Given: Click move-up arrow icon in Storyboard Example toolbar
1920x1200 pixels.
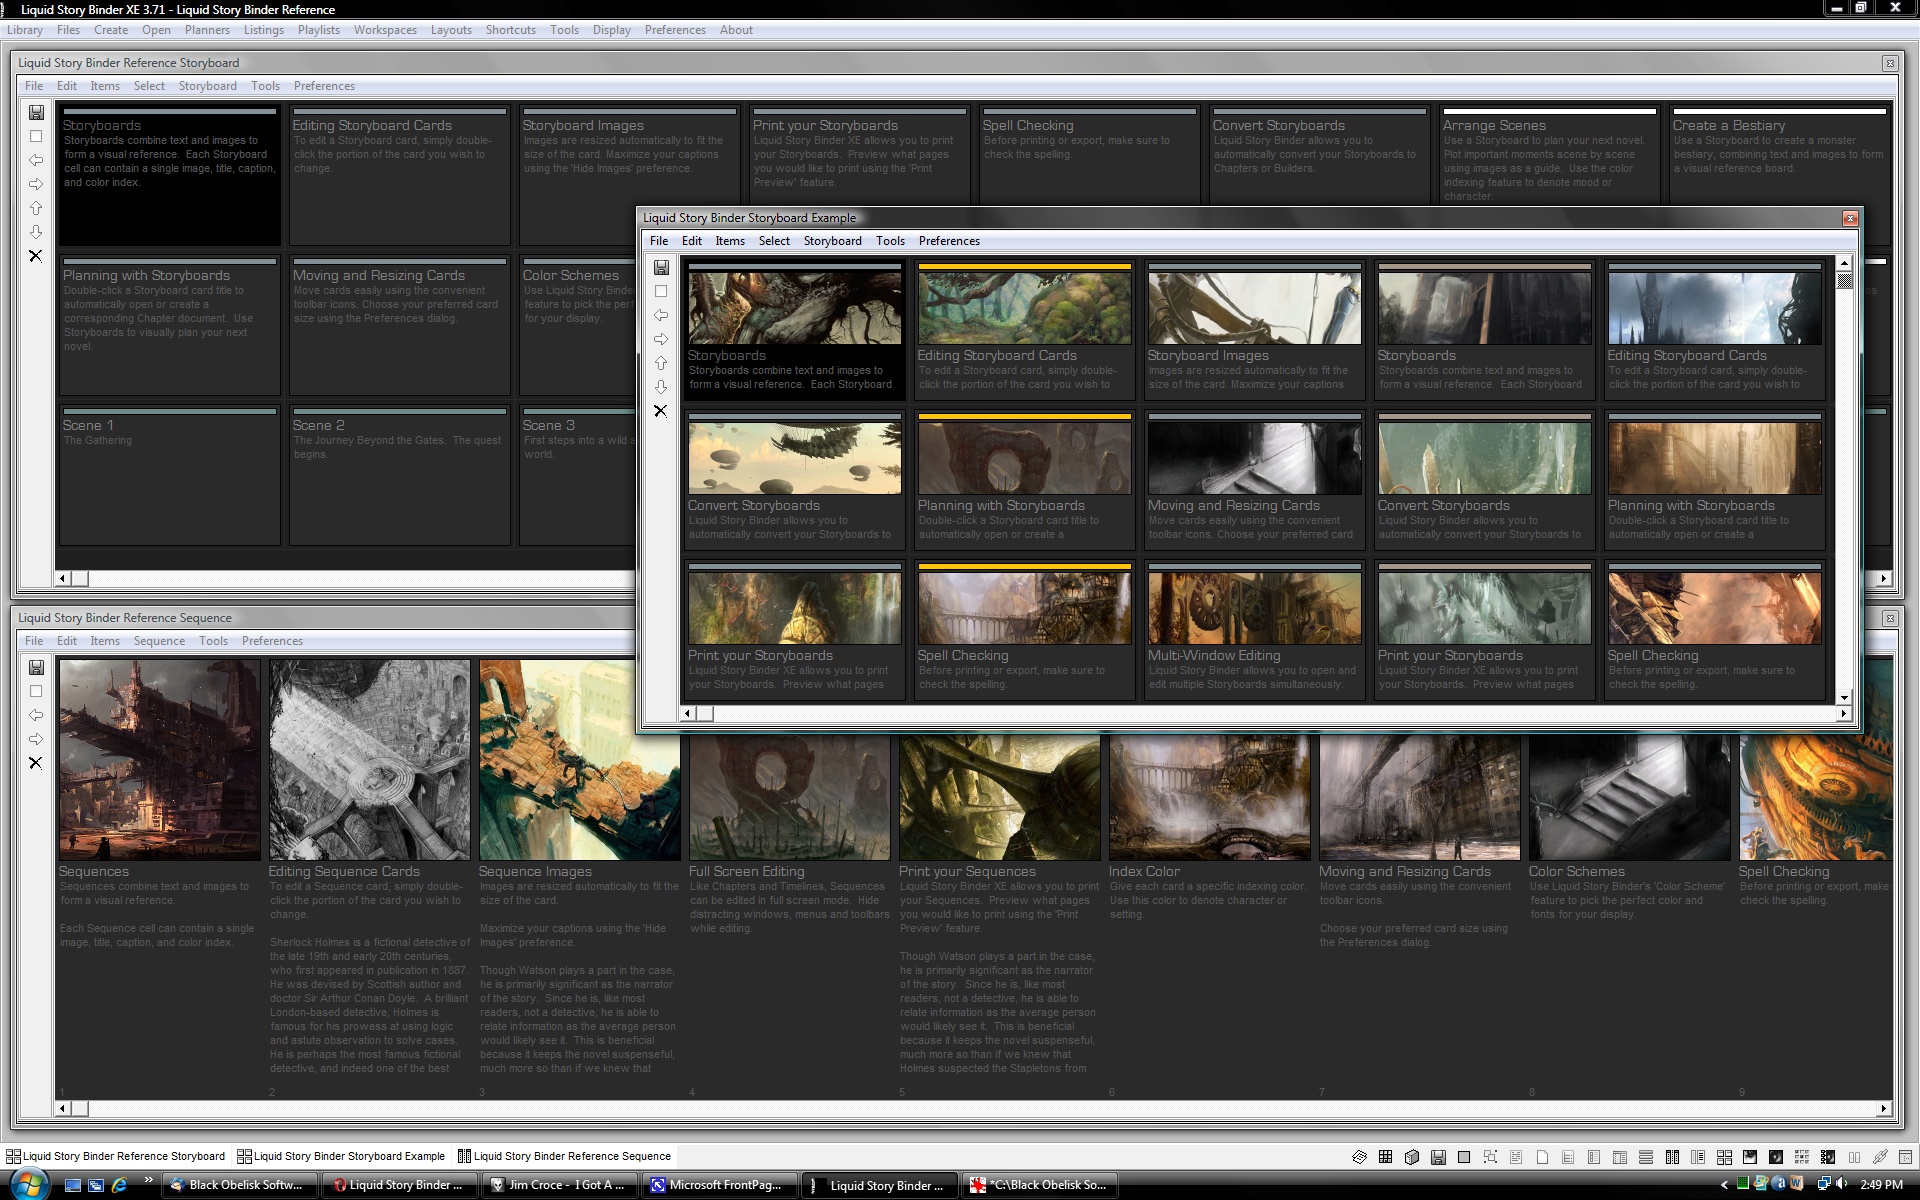Looking at the screenshot, I should [661, 363].
